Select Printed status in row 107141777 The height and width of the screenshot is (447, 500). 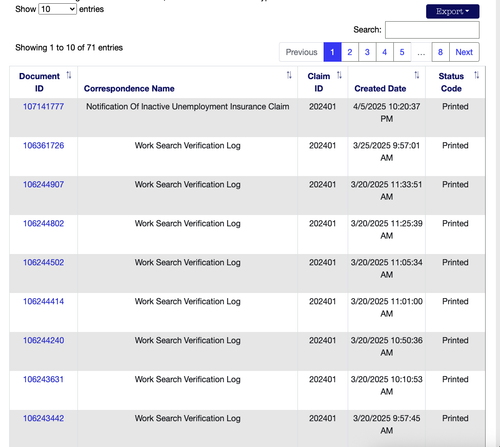tap(455, 107)
